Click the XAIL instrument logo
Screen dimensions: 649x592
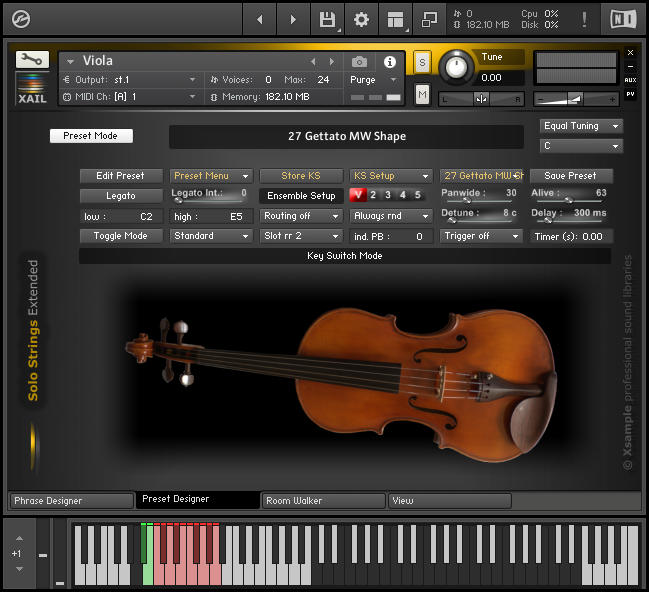click(32, 88)
